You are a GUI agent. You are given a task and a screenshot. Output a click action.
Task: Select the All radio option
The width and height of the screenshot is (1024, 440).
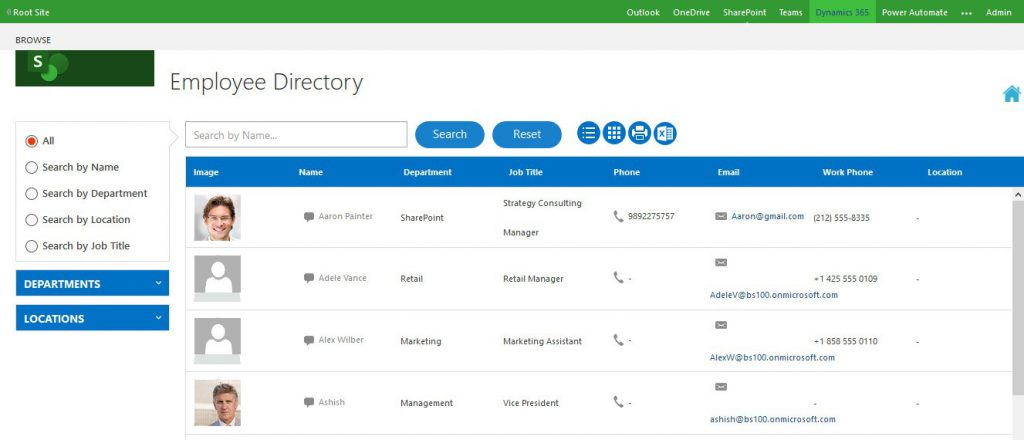[31, 141]
